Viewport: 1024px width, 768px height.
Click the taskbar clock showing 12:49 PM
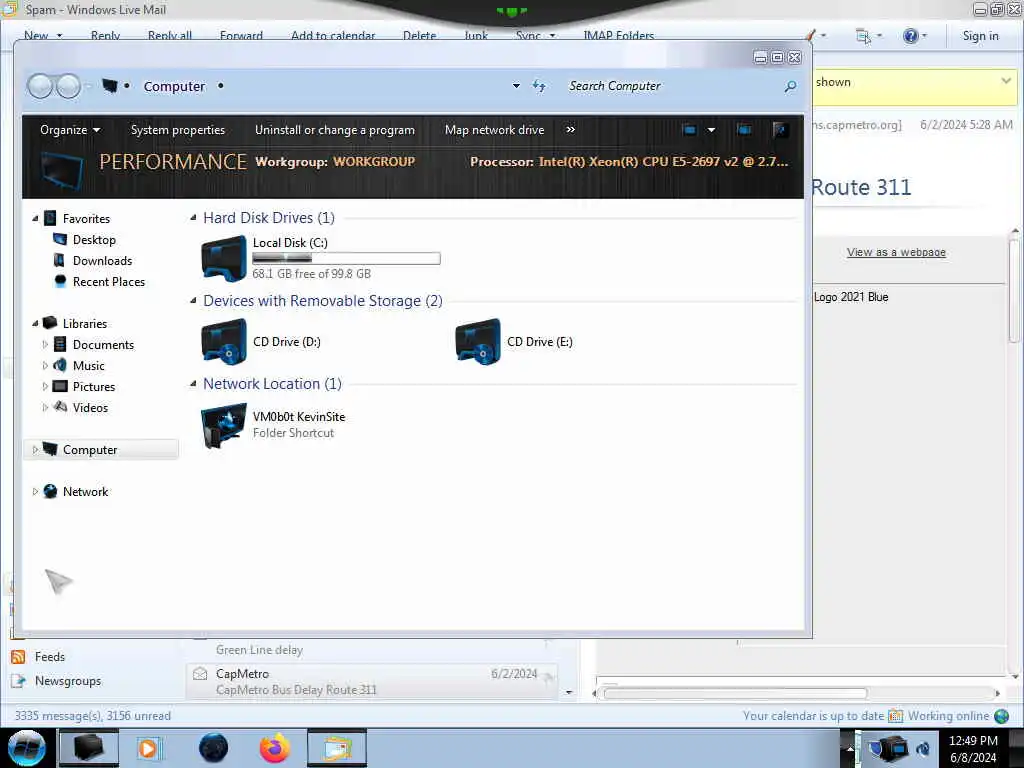coord(973,748)
